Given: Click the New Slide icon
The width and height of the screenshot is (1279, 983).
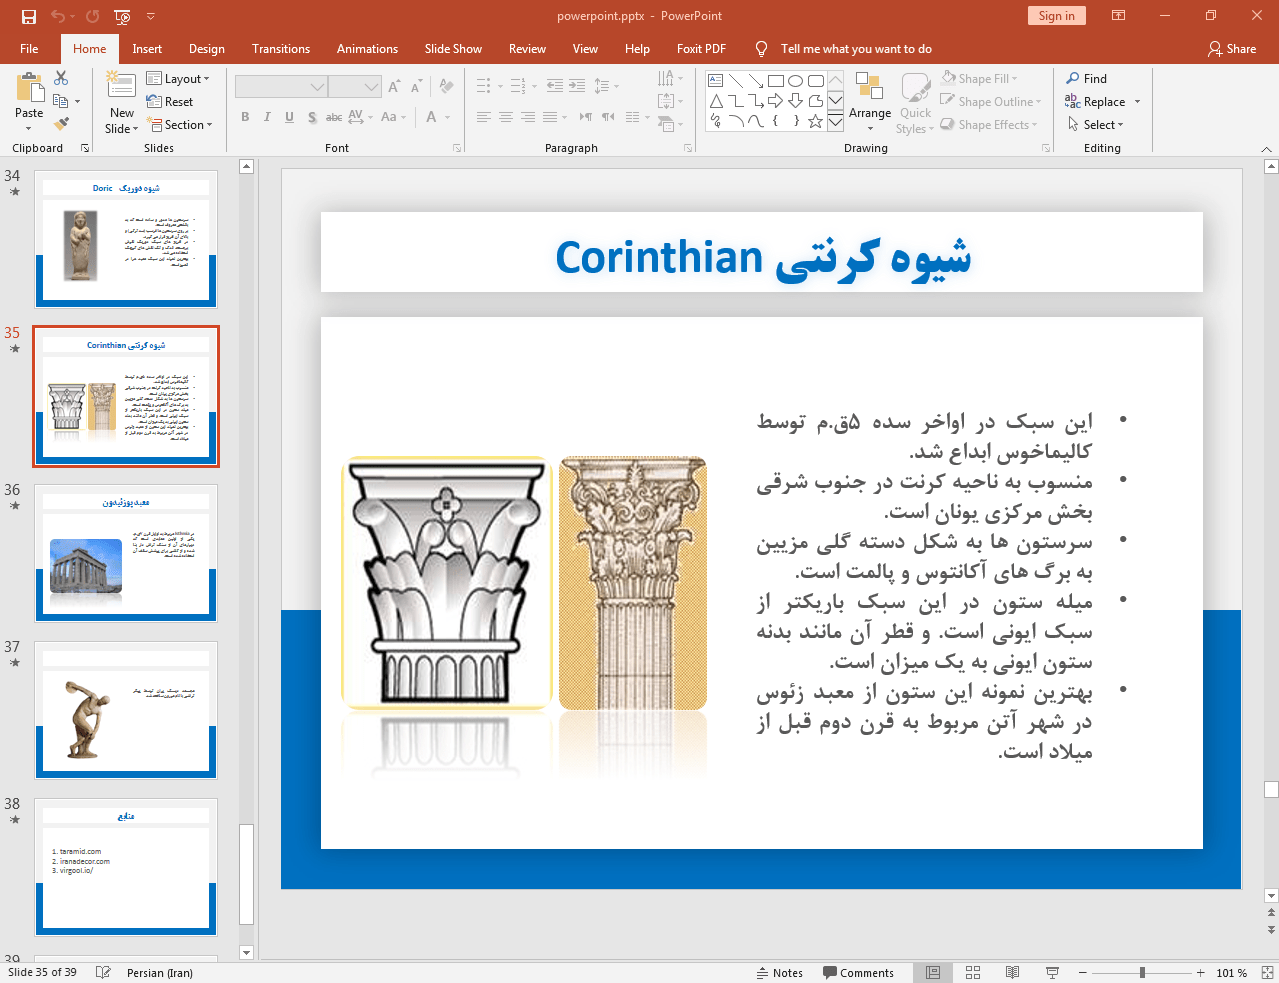Looking at the screenshot, I should pos(121,86).
